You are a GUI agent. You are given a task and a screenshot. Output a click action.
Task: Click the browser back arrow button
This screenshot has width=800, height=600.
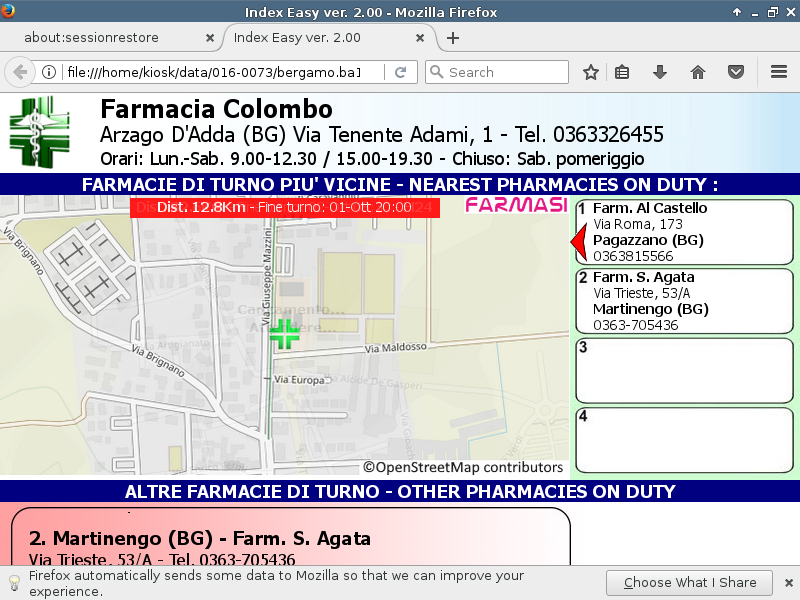tap(19, 72)
